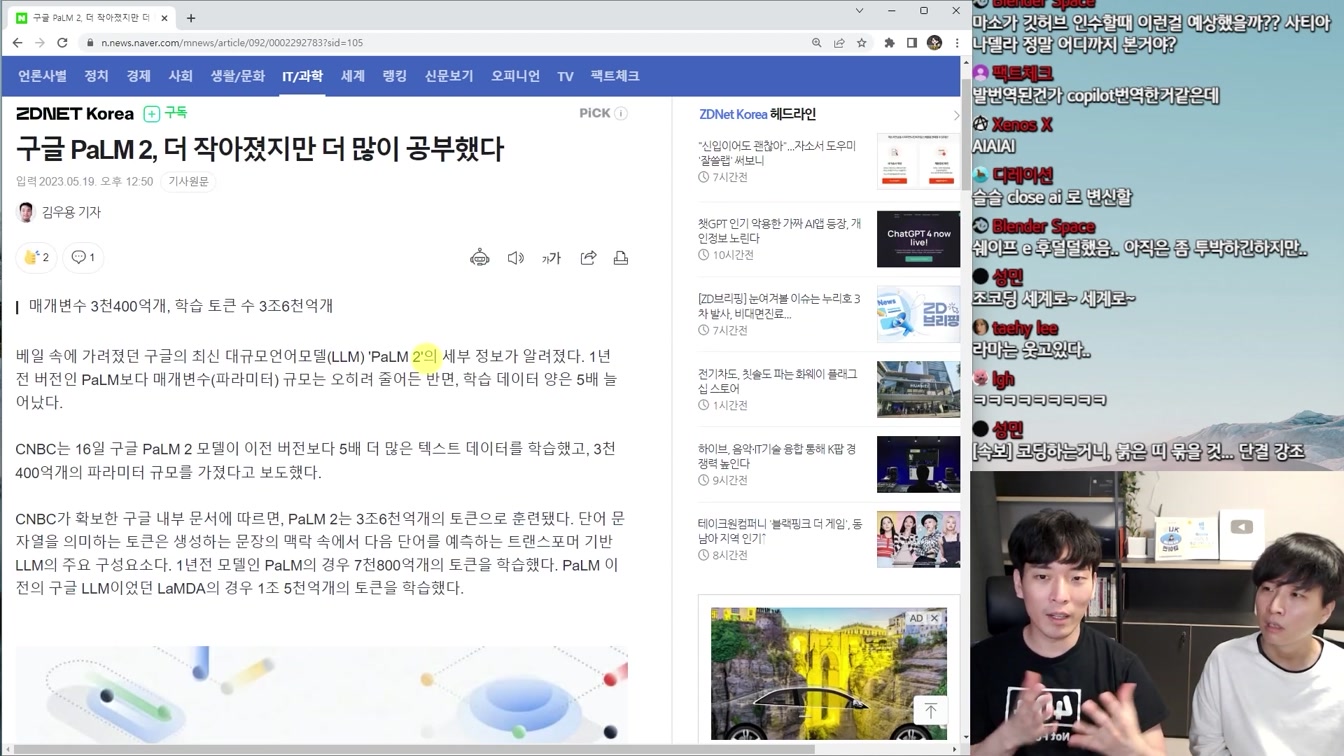Select the IT/과학 section tab
Viewport: 1344px width, 756px height.
tap(302, 76)
